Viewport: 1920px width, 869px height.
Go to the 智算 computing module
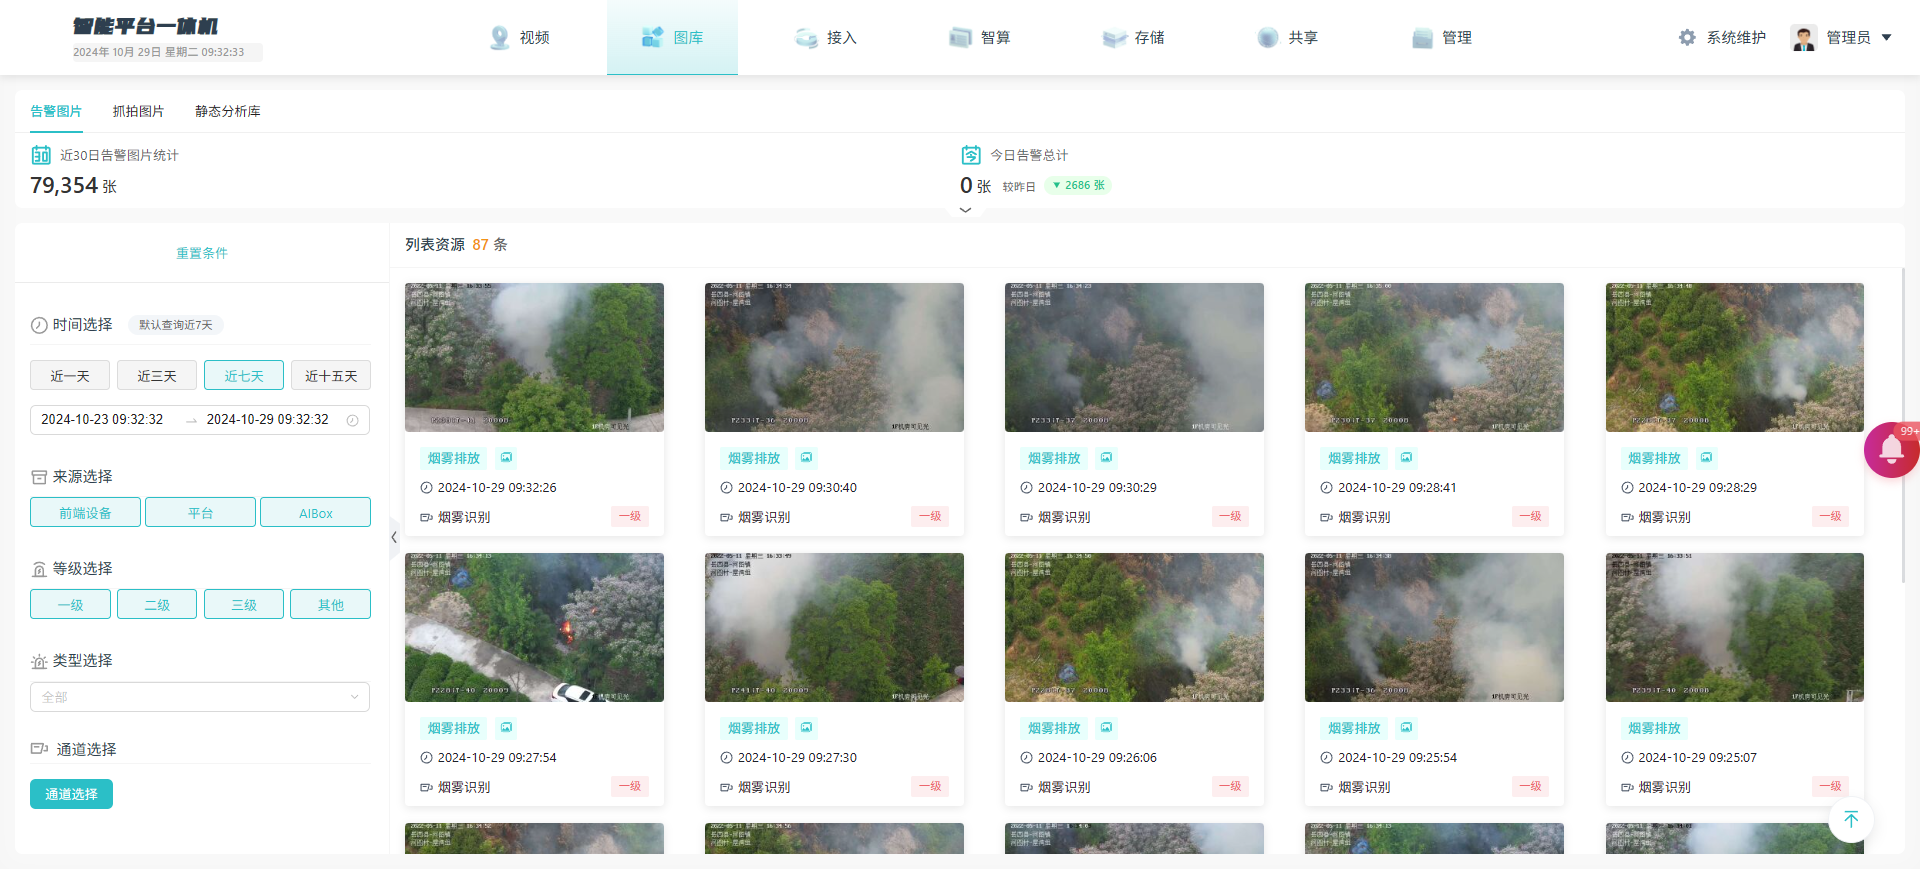(980, 37)
